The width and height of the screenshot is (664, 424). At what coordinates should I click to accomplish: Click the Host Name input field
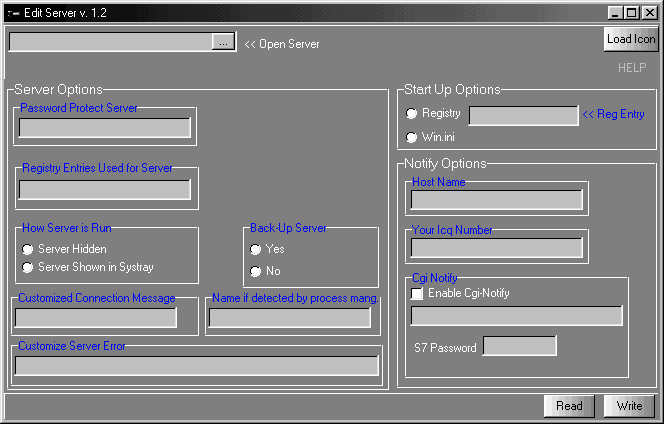pos(496,200)
